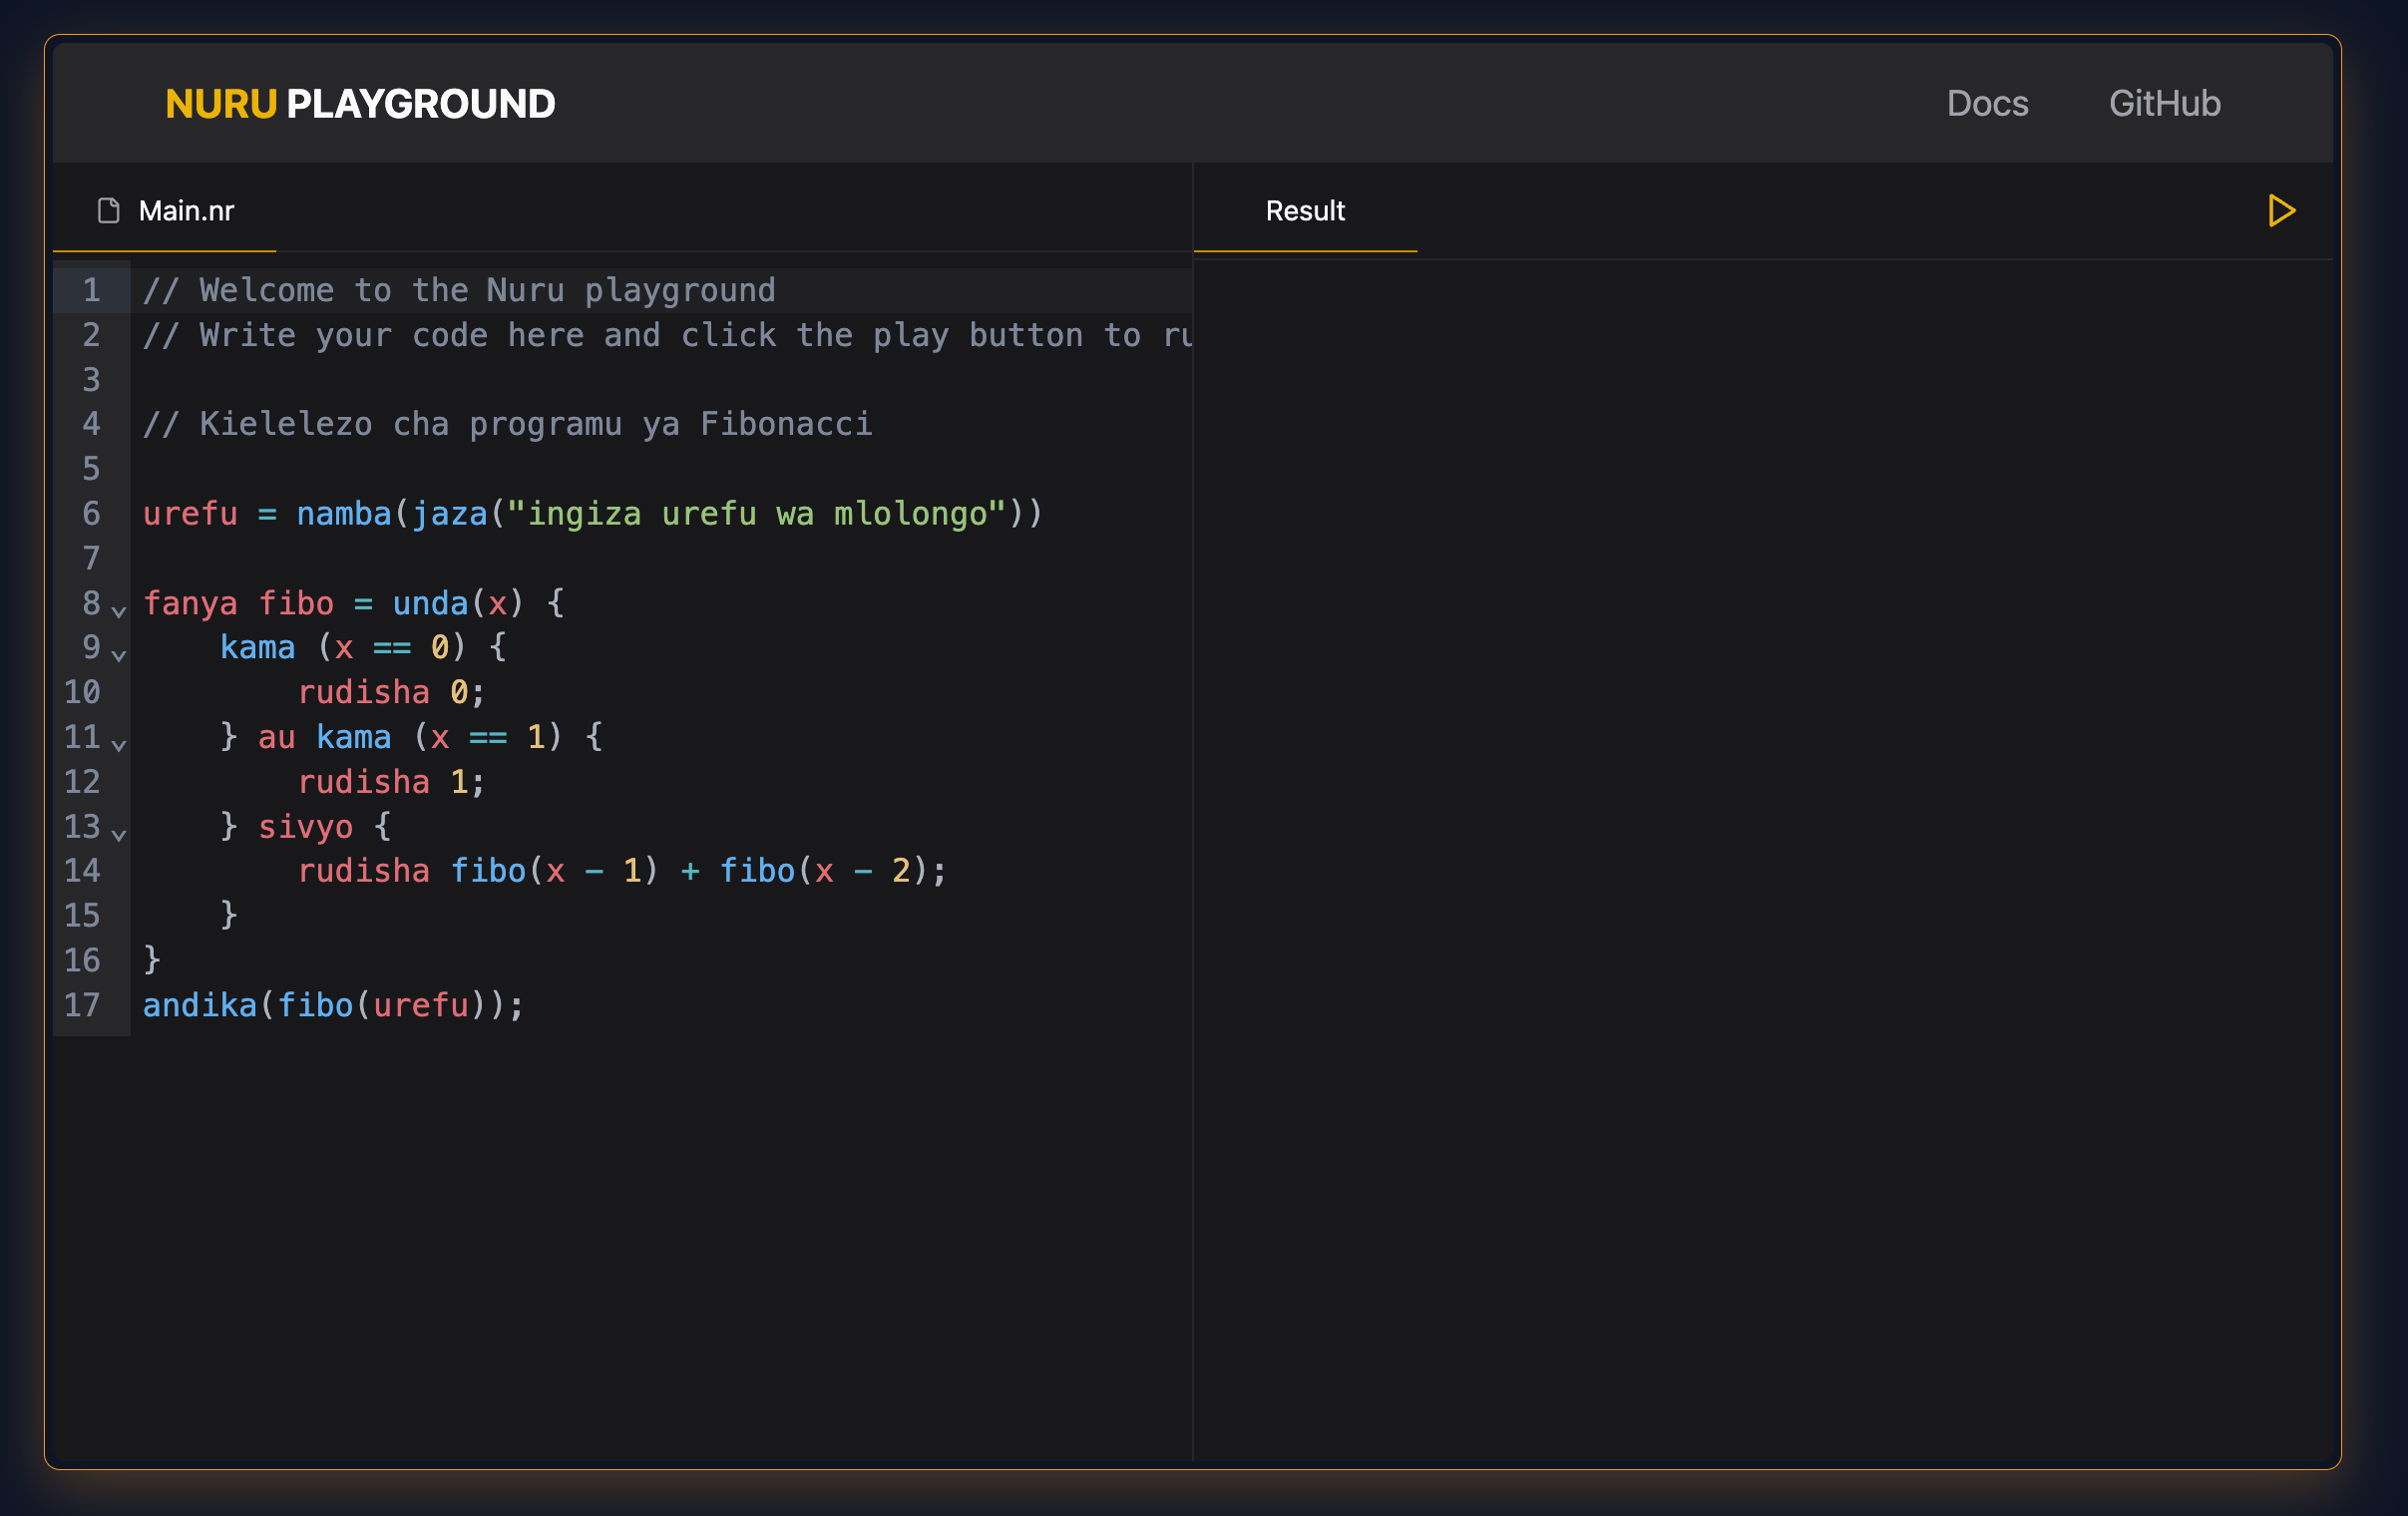This screenshot has width=2408, height=1516.
Task: Click "rudisha 0;" on line 10
Action: tap(391, 692)
